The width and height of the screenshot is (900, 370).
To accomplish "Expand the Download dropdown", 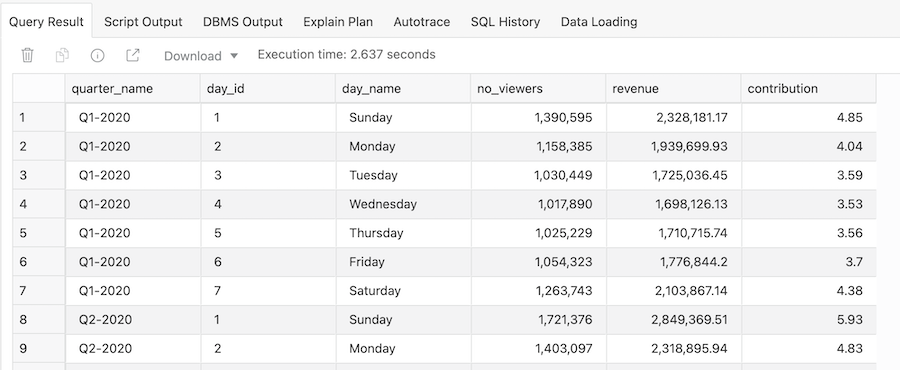I will click(201, 56).
